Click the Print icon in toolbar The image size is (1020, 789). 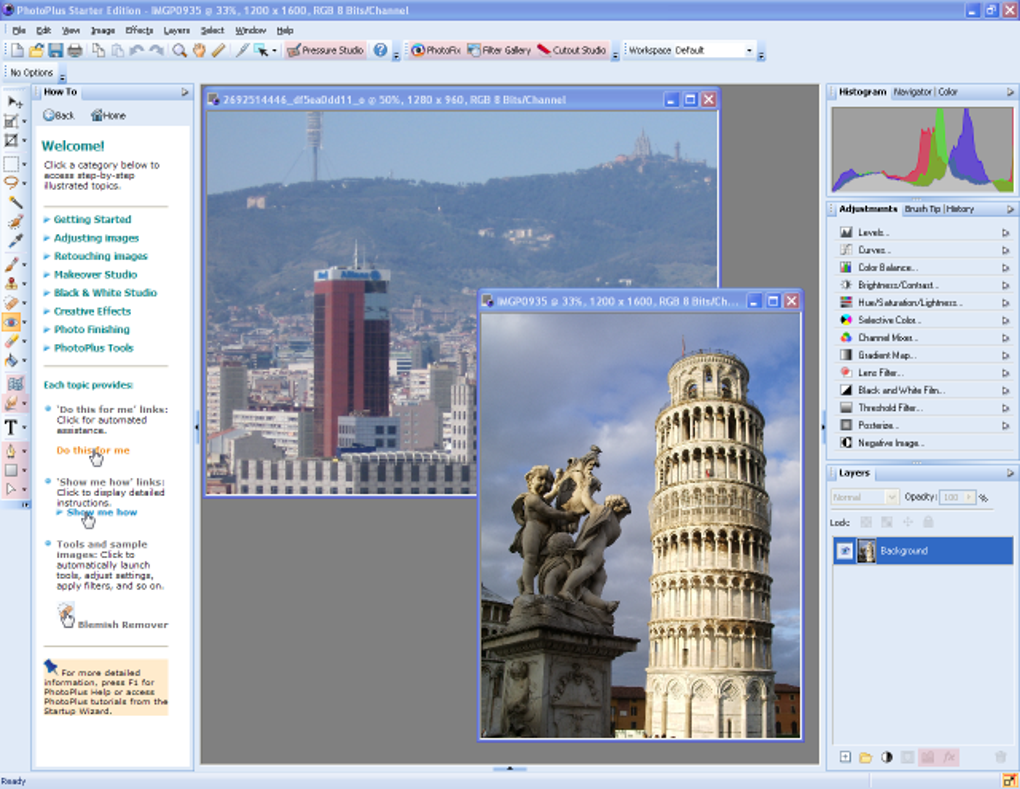[x=75, y=50]
